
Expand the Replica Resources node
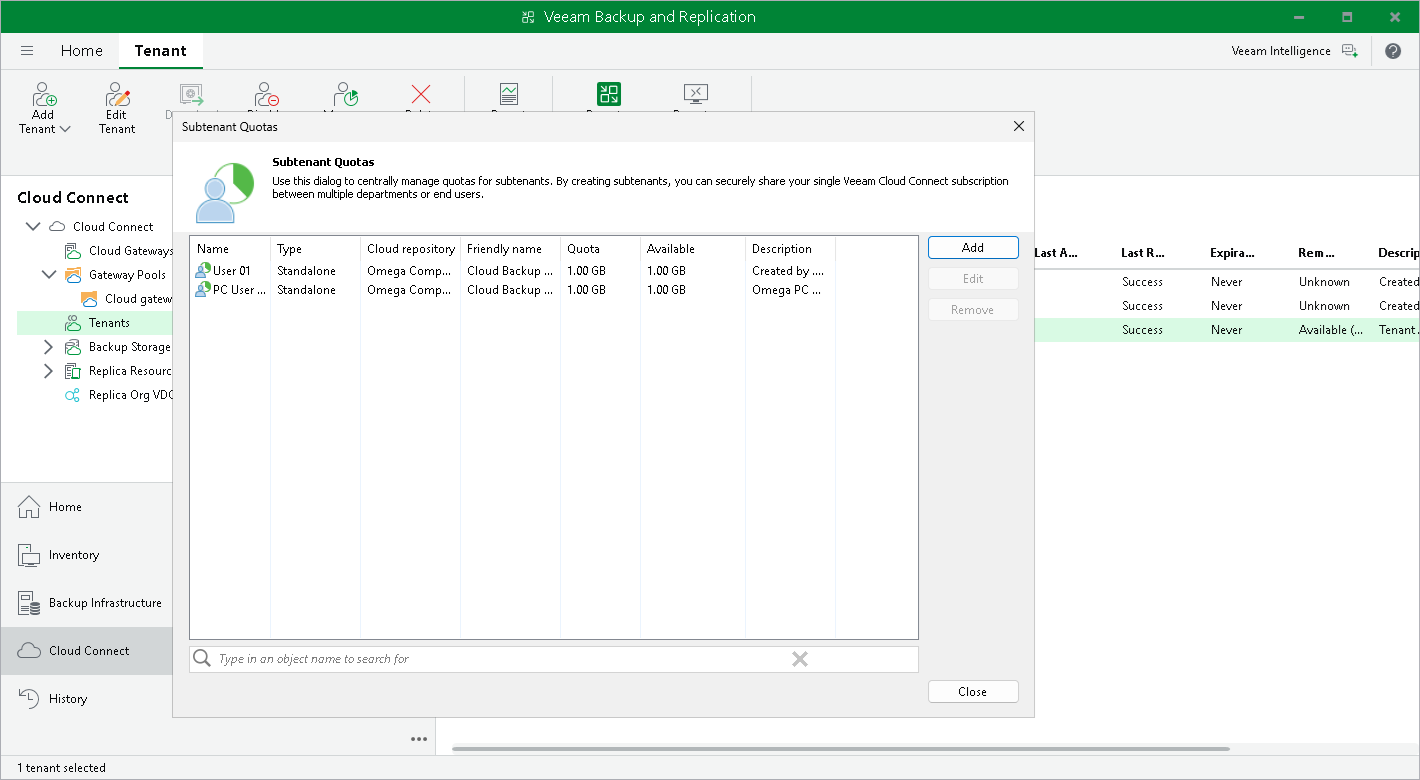48,371
